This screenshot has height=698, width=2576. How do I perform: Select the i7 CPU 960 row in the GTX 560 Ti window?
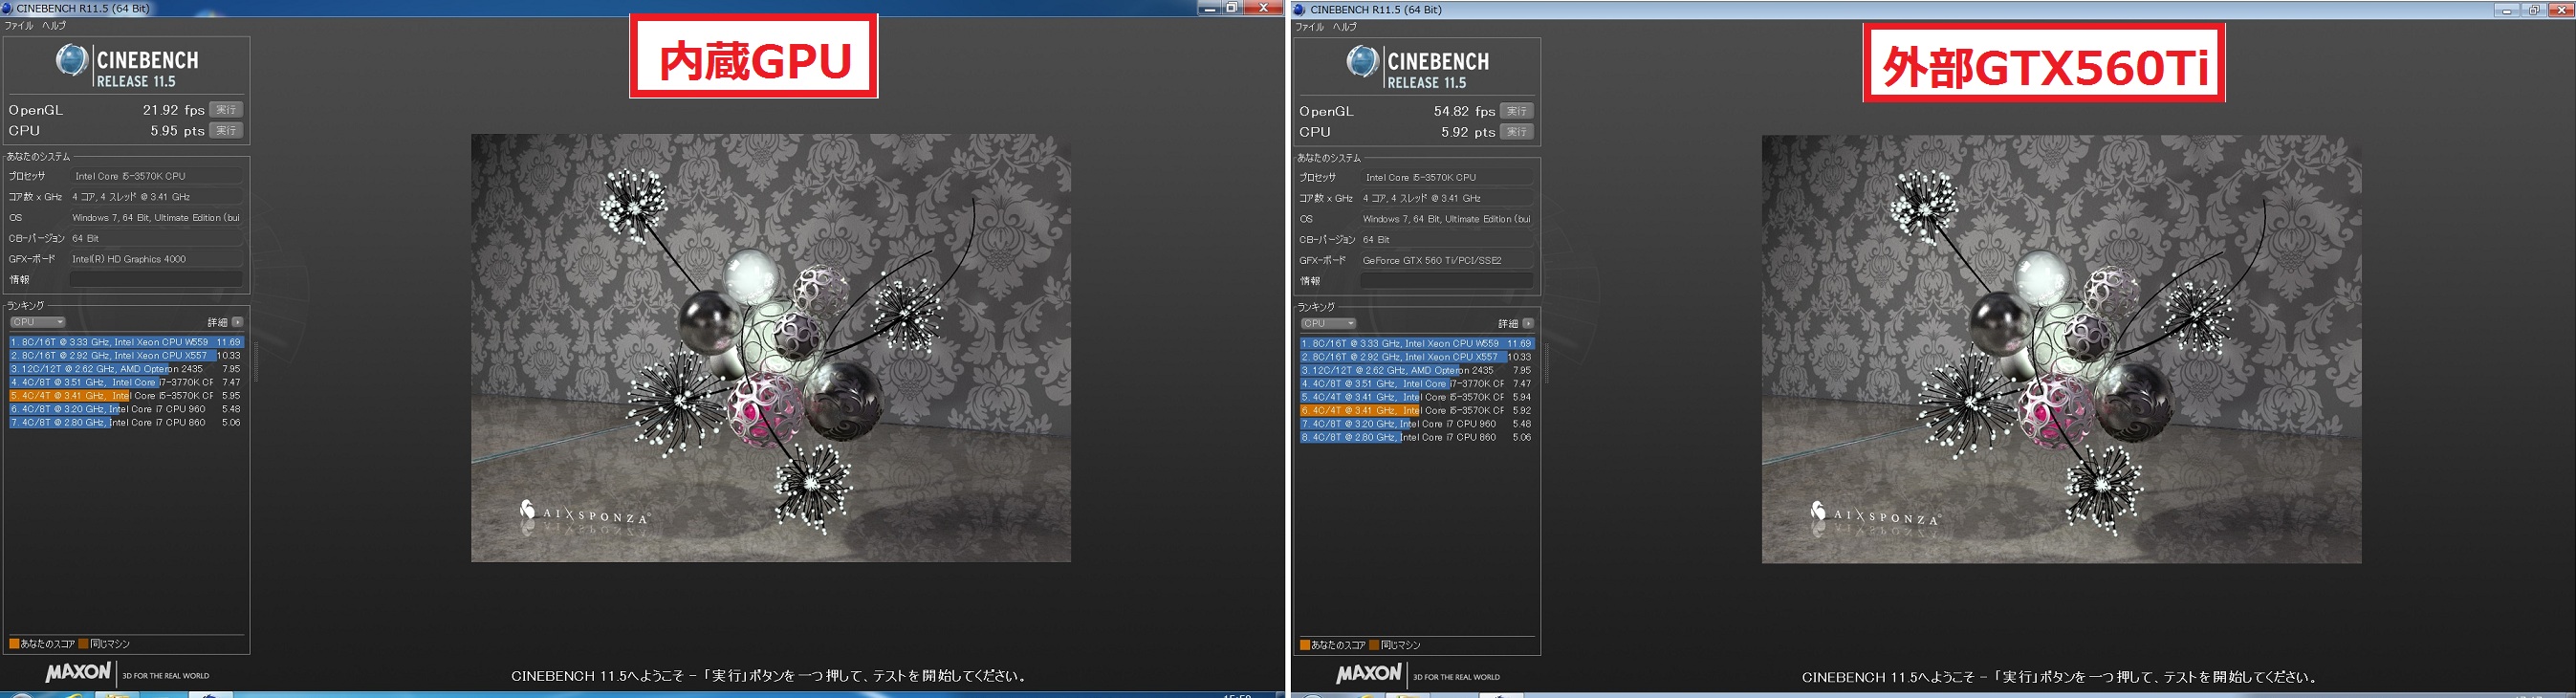1417,424
